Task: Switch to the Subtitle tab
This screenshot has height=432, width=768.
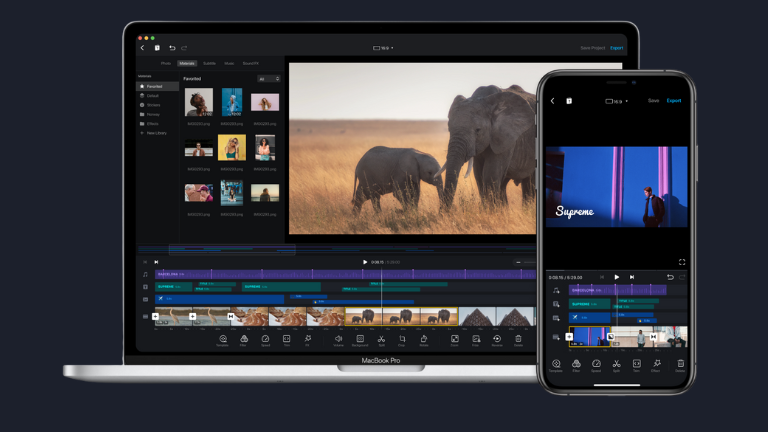Action: tap(209, 63)
